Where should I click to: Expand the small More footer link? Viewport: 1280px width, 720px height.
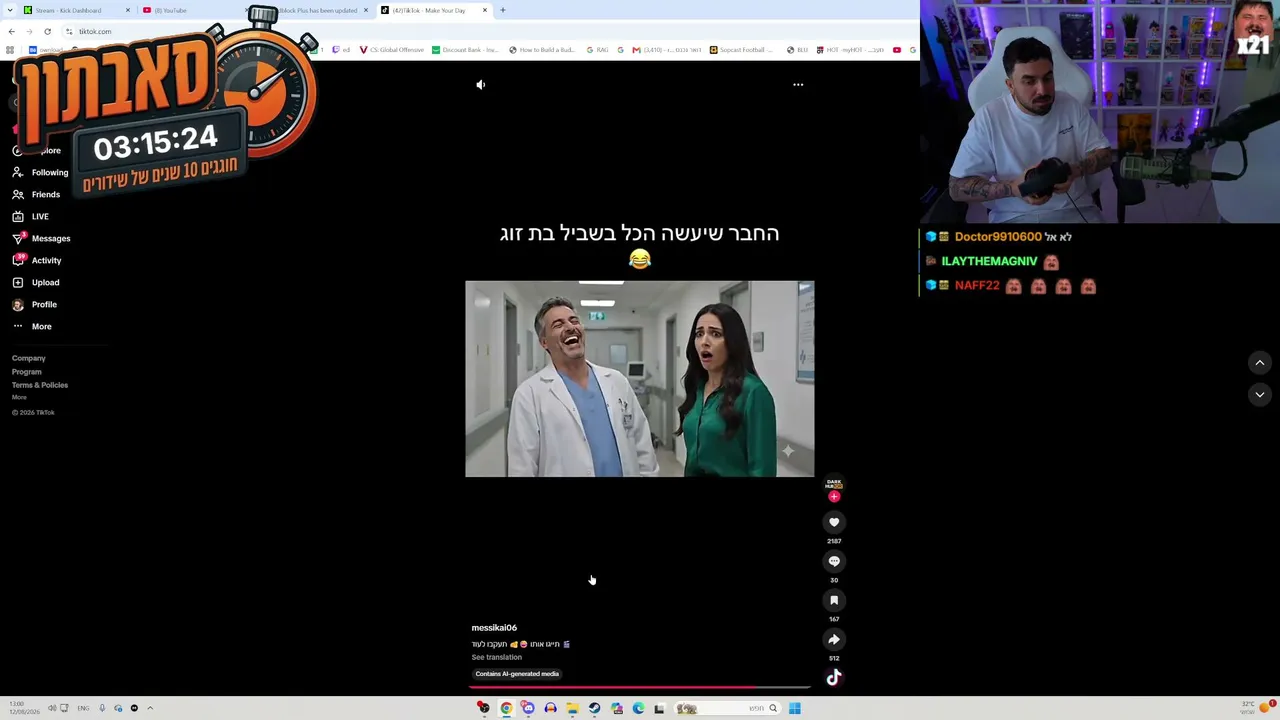(x=19, y=397)
